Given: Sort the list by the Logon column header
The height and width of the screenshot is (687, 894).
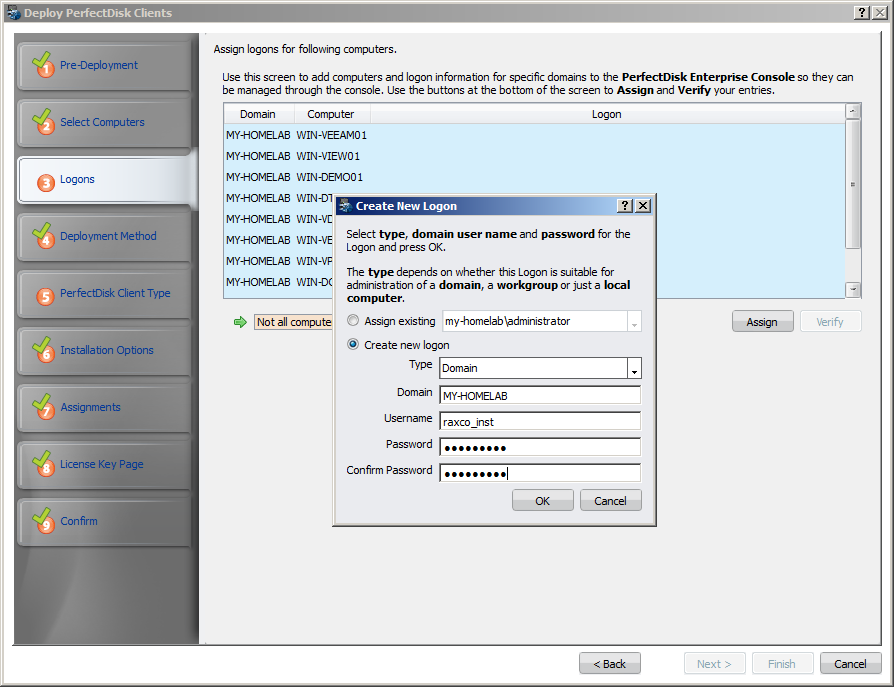Looking at the screenshot, I should click(x=606, y=114).
